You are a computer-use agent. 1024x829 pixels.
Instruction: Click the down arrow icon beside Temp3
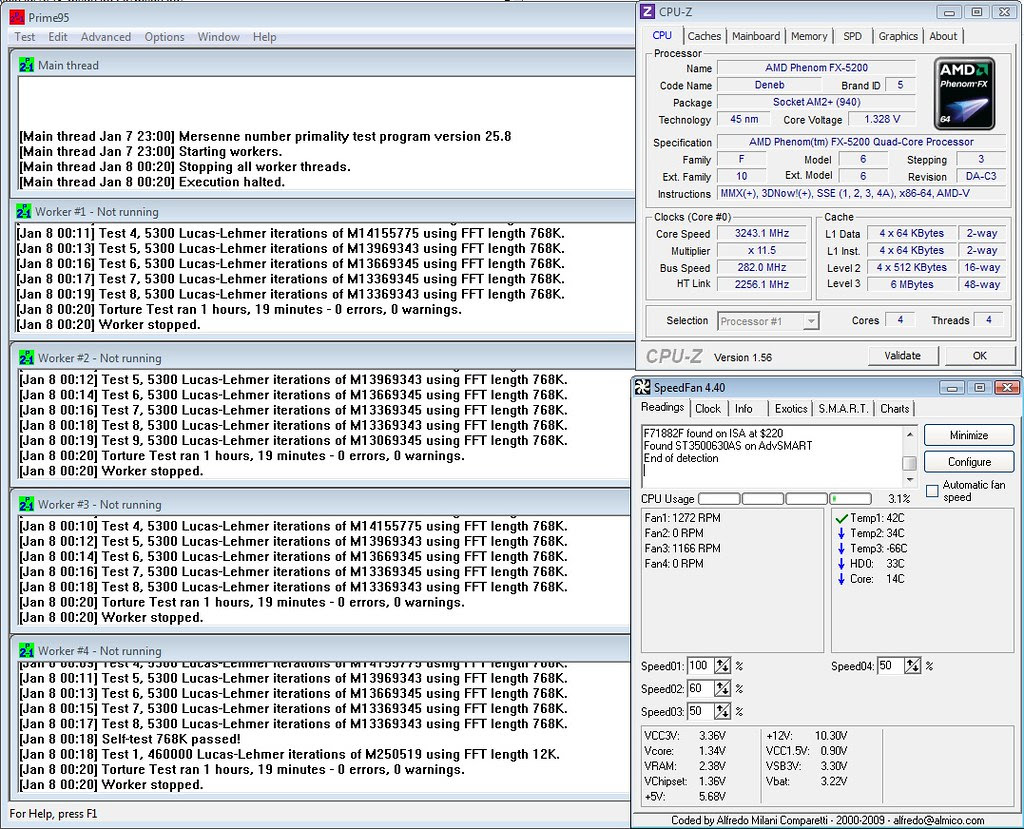[x=841, y=548]
